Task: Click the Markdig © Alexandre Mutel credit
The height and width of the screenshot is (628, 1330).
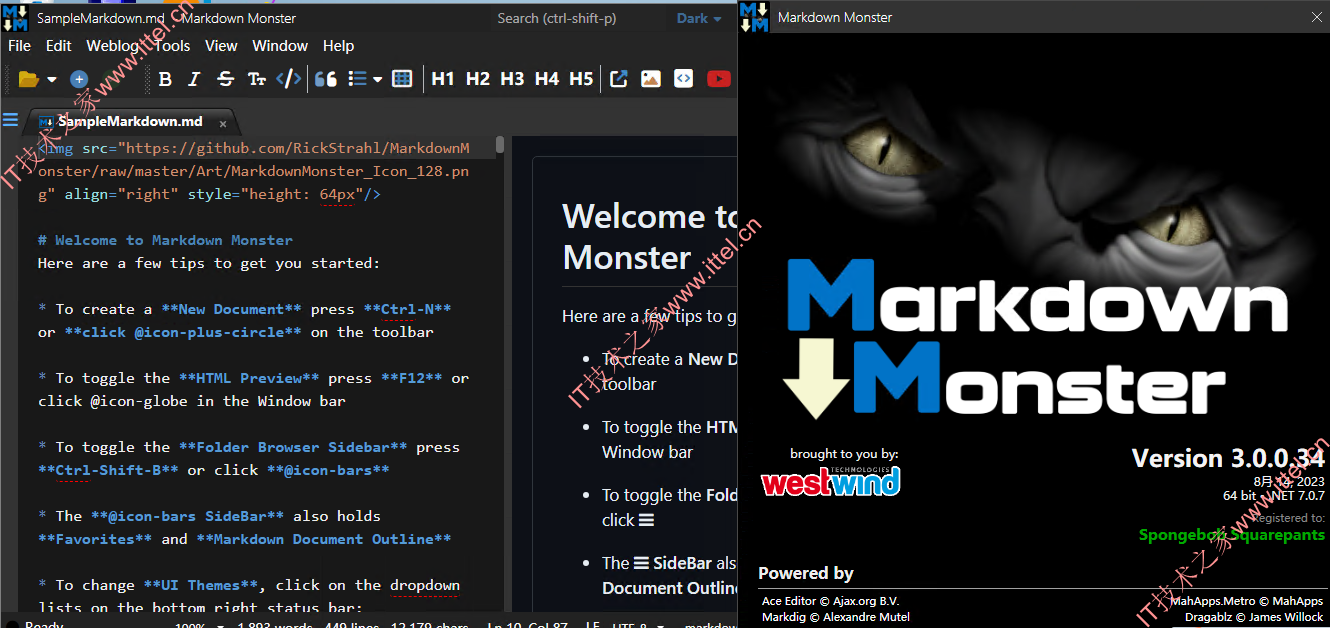Action: point(836,618)
